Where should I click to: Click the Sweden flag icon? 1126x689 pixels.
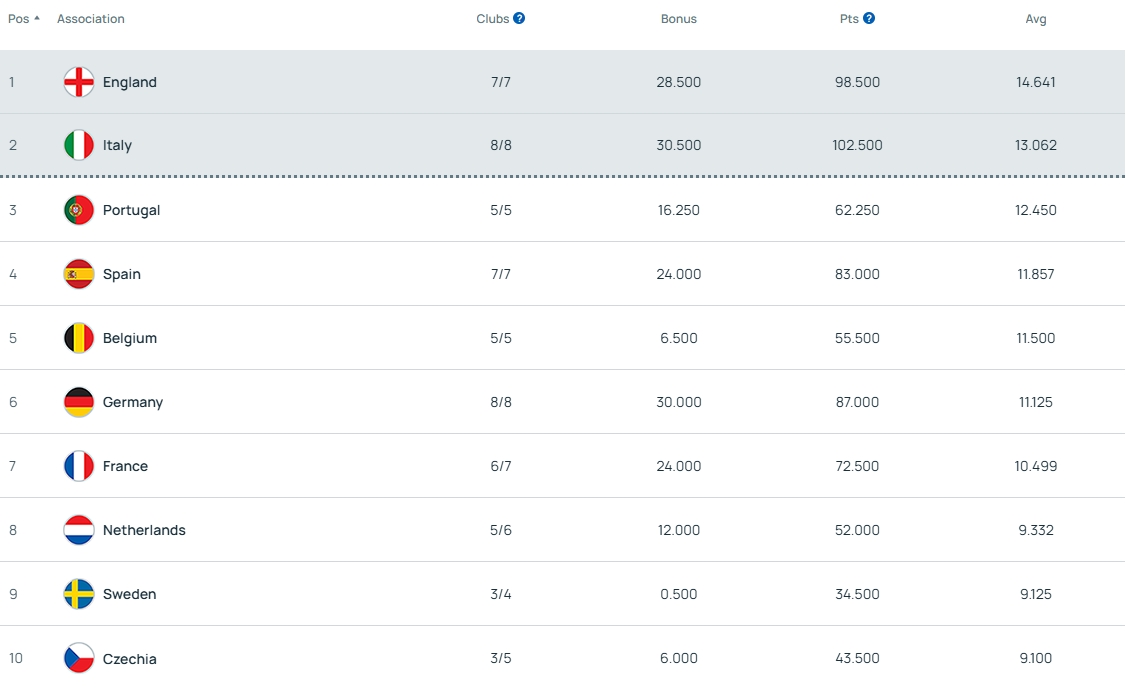coord(79,594)
